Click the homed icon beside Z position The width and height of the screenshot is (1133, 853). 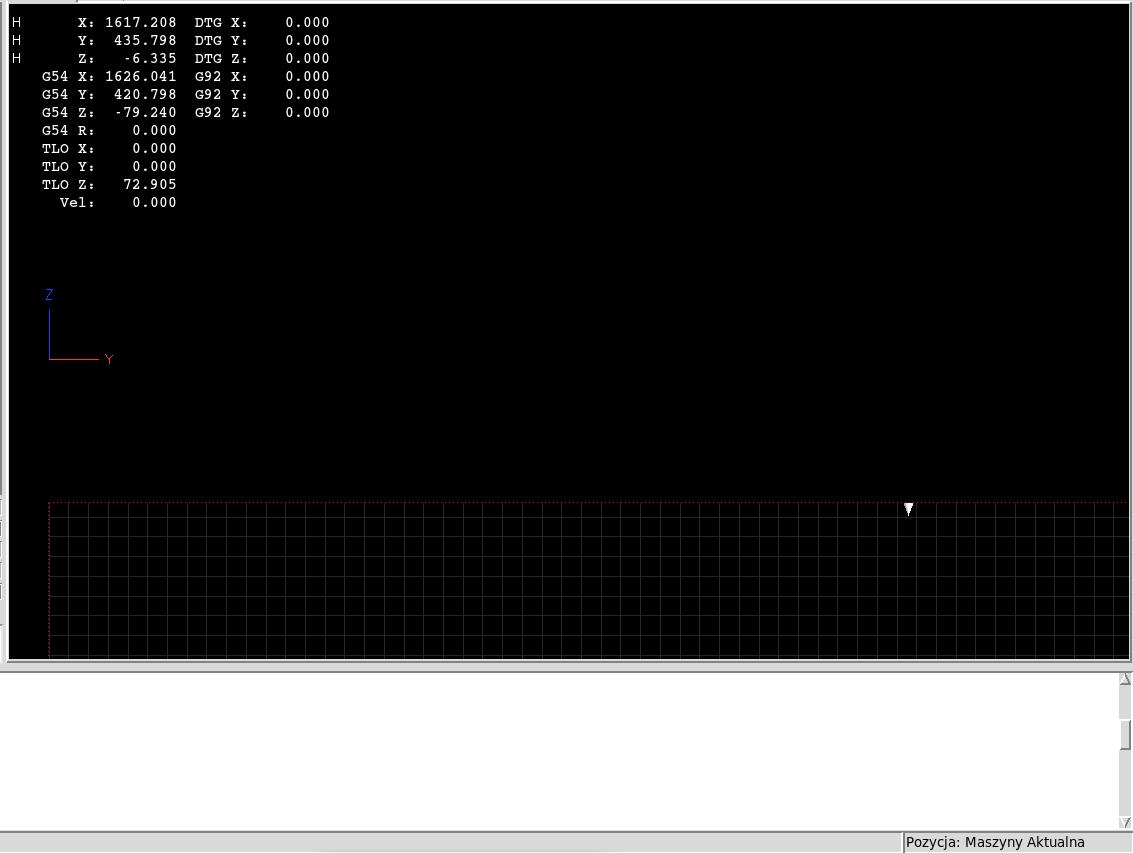point(17,59)
